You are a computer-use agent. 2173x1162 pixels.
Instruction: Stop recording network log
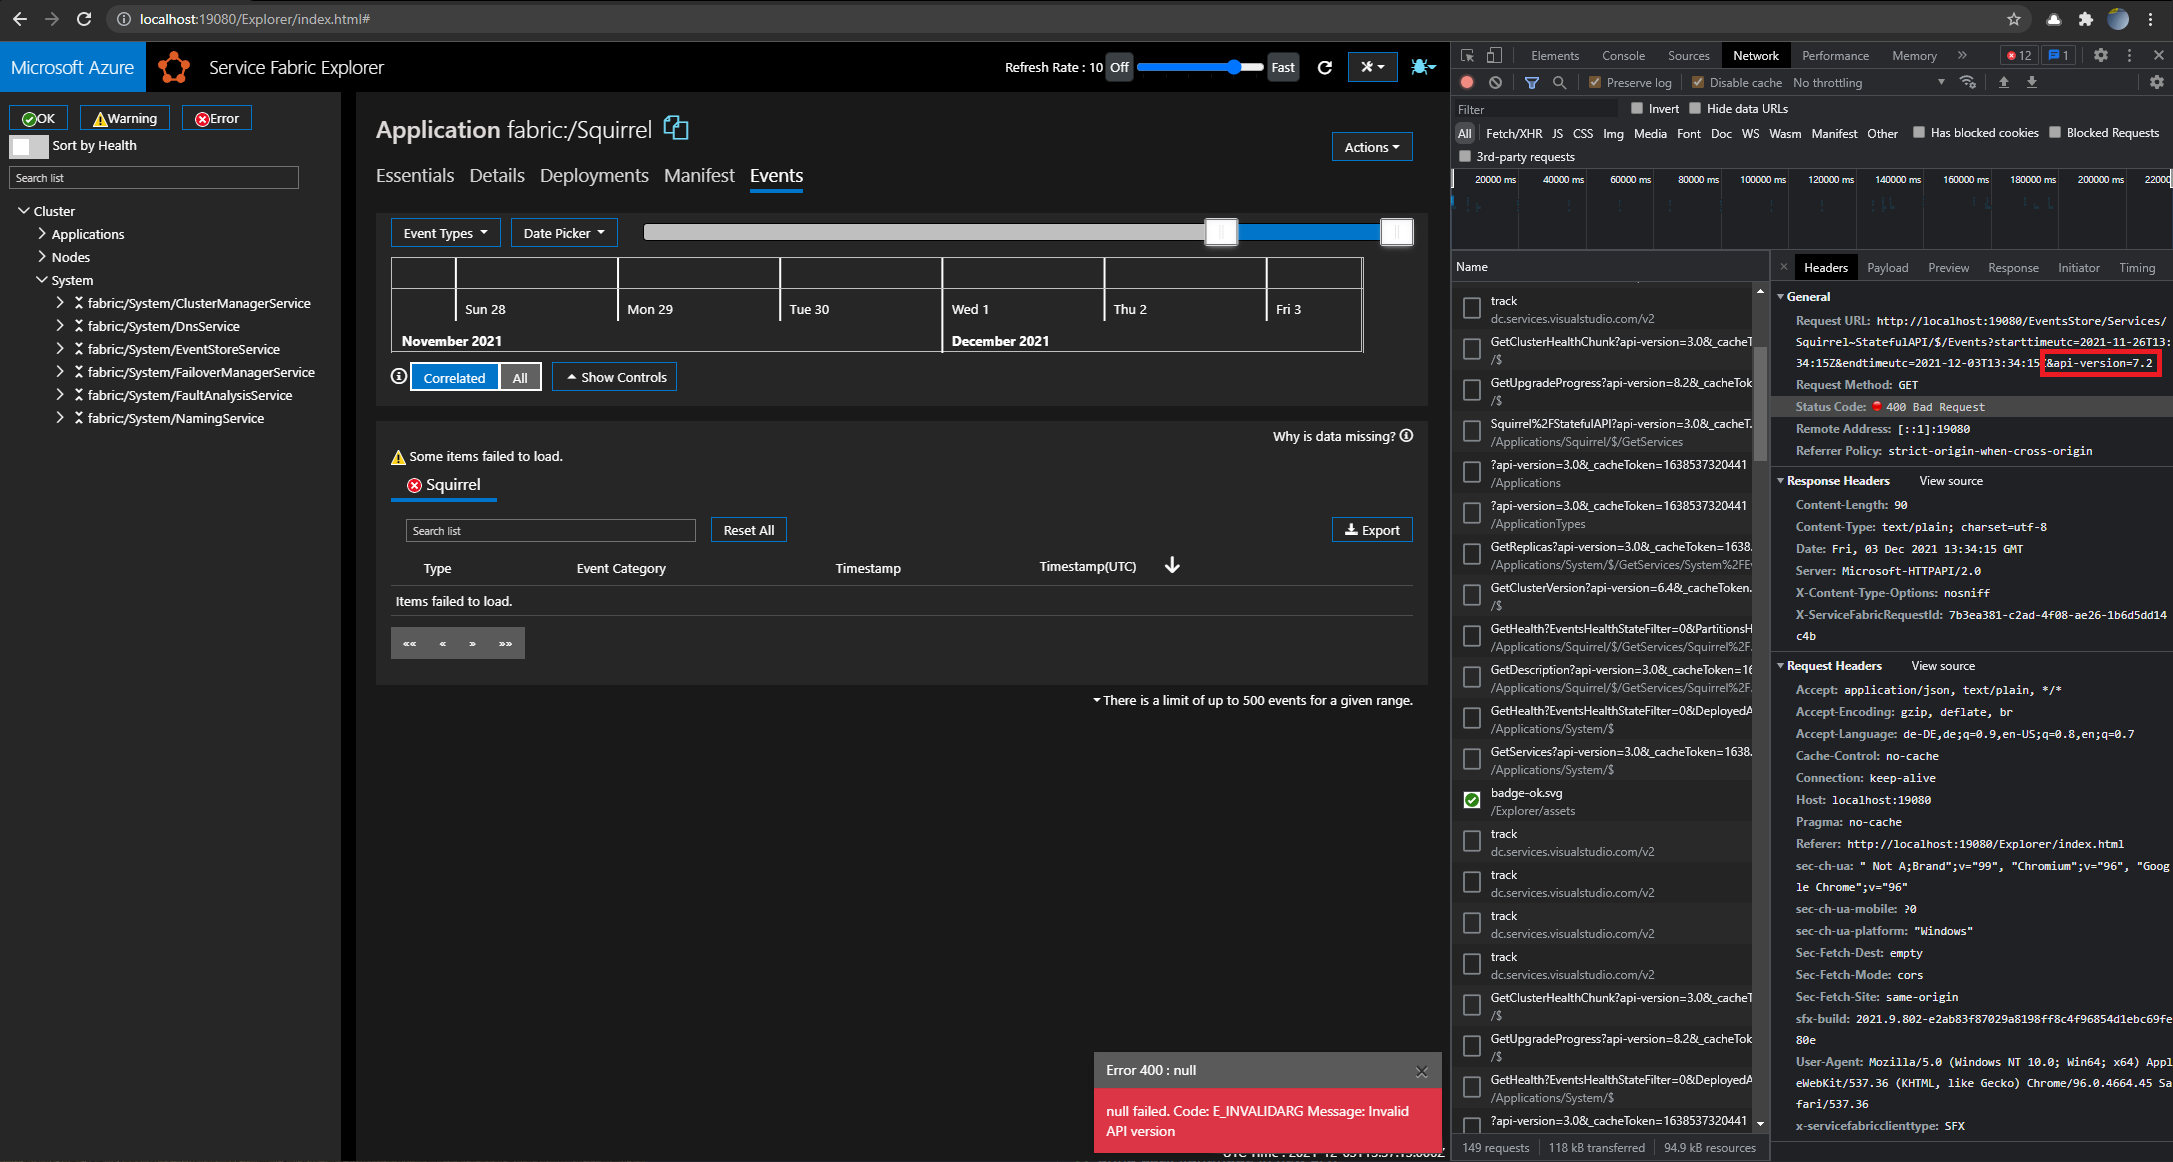pyautogui.click(x=1466, y=82)
